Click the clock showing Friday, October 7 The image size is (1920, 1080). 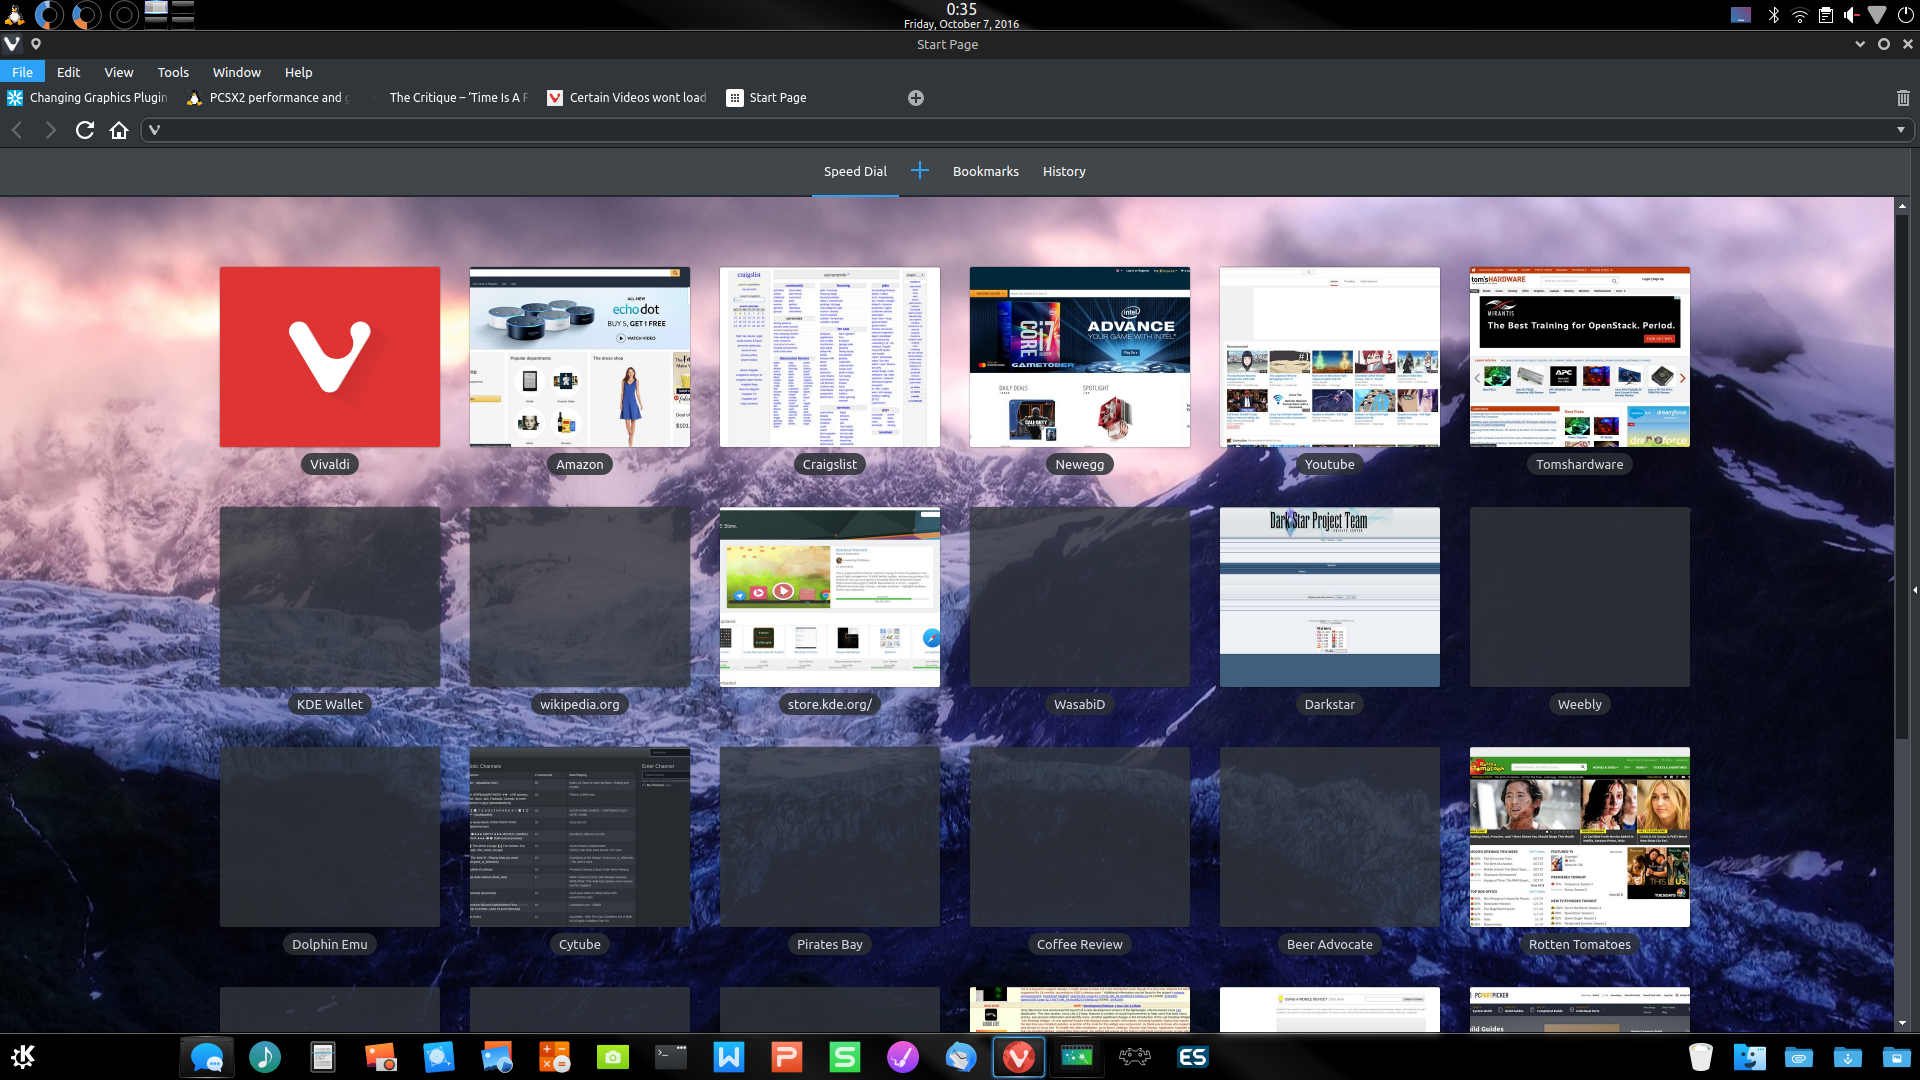point(961,15)
